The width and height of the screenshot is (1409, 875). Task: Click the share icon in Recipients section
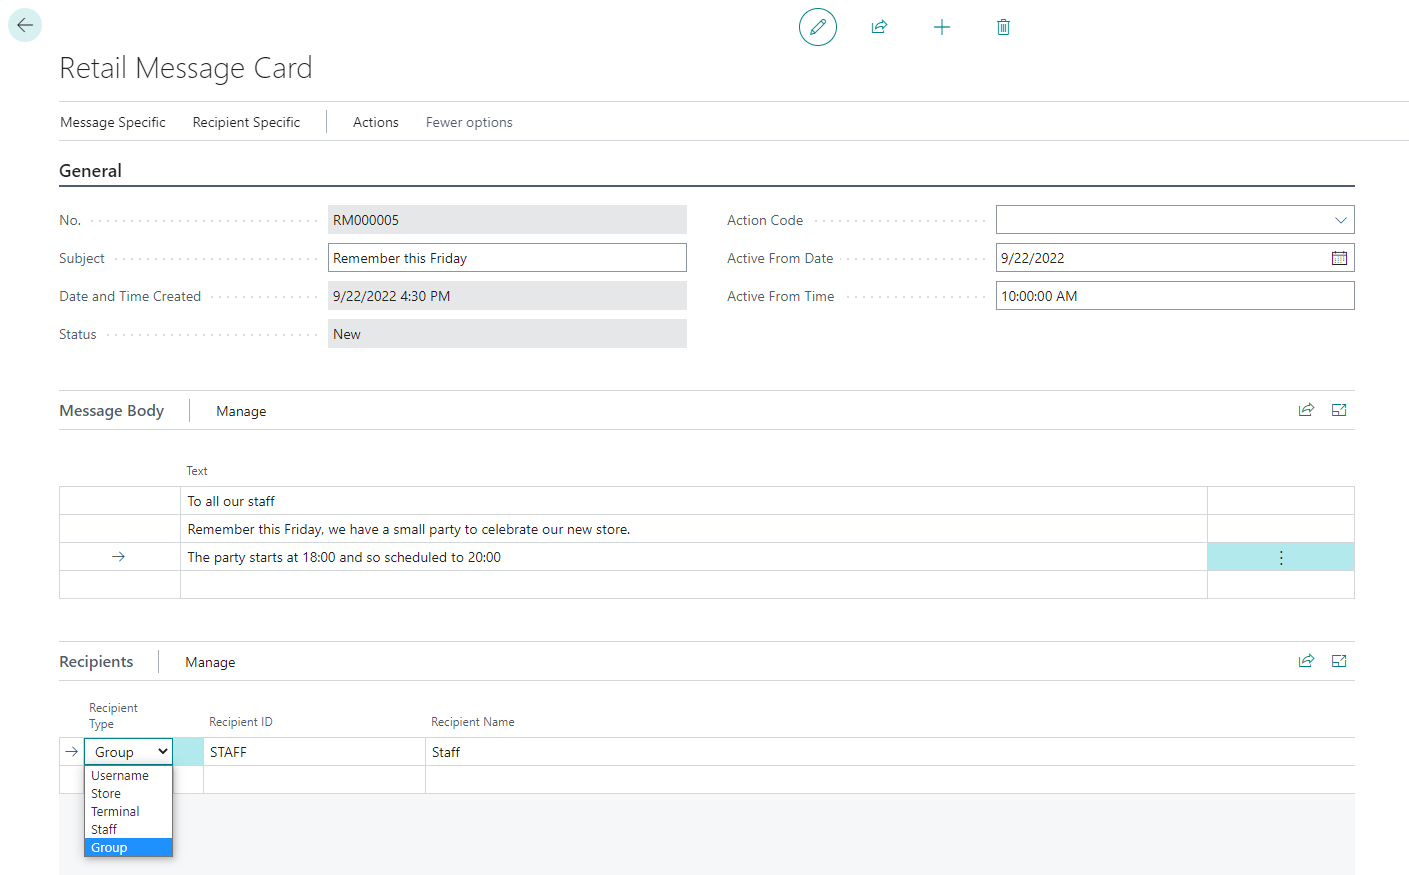tap(1306, 661)
